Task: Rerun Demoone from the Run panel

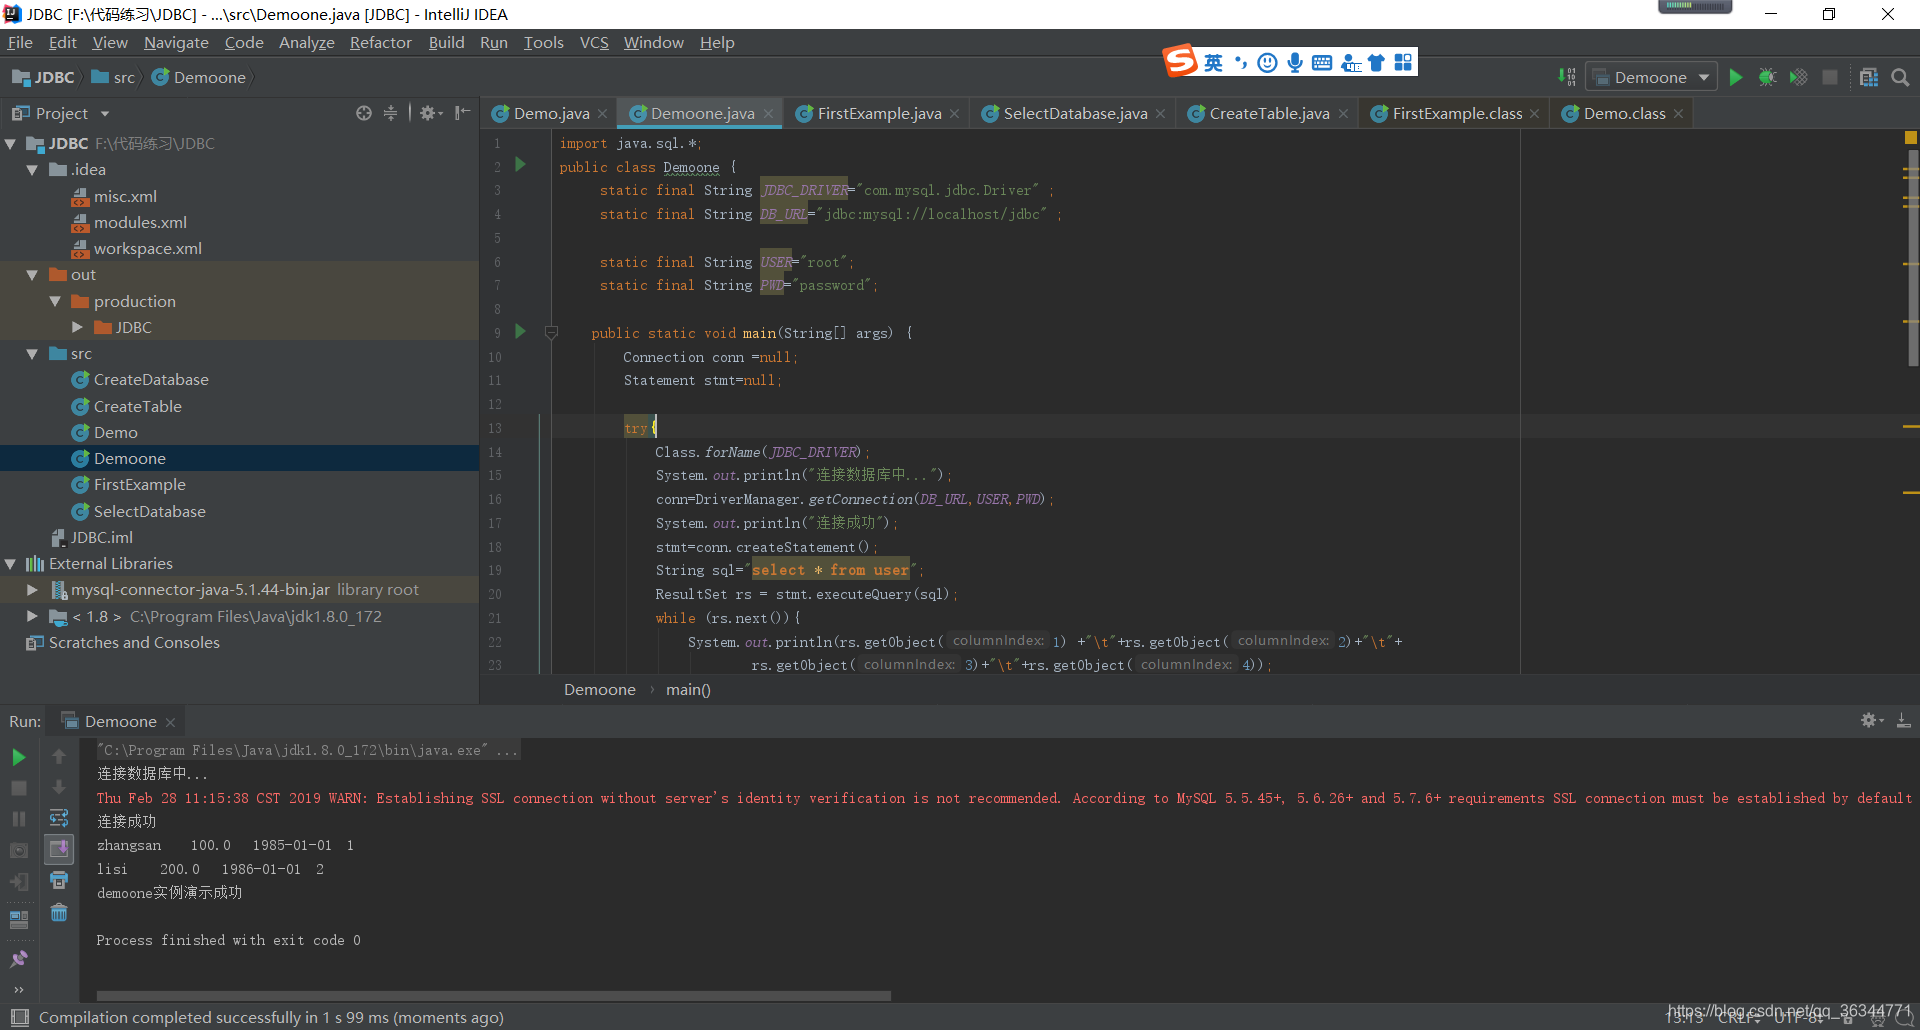Action: tap(18, 757)
